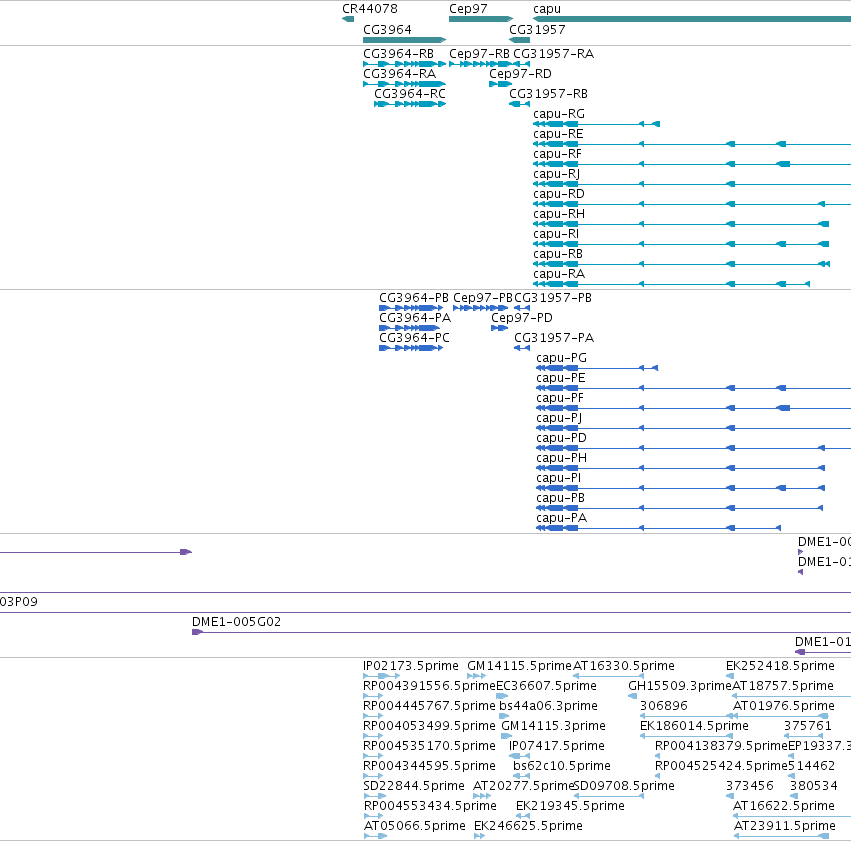Viewport: 851px width, 841px height.
Task: Click protein CG31957-PB
Action: (522, 308)
